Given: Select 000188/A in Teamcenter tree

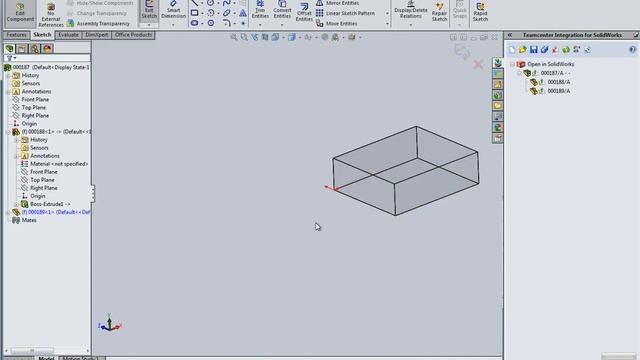Looking at the screenshot, I should pos(559,82).
